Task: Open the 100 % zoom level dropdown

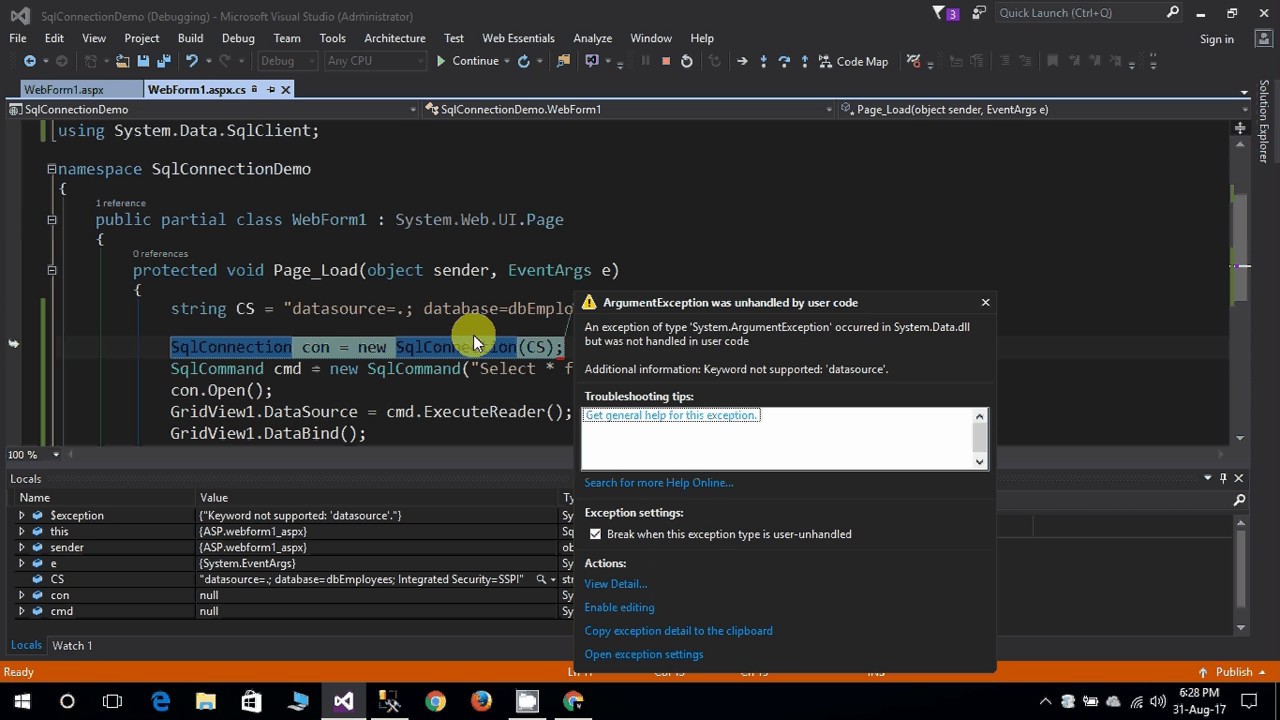Action: [55, 455]
